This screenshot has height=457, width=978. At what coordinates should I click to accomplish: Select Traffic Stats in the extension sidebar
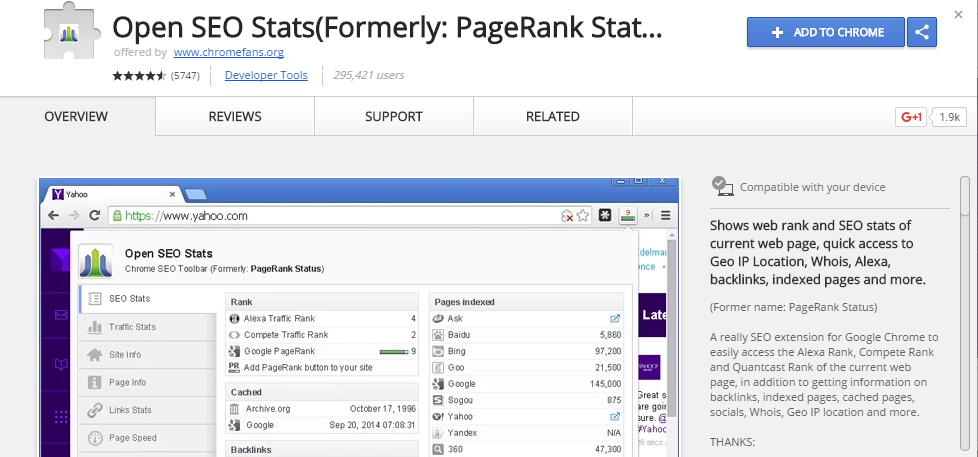tap(132, 327)
